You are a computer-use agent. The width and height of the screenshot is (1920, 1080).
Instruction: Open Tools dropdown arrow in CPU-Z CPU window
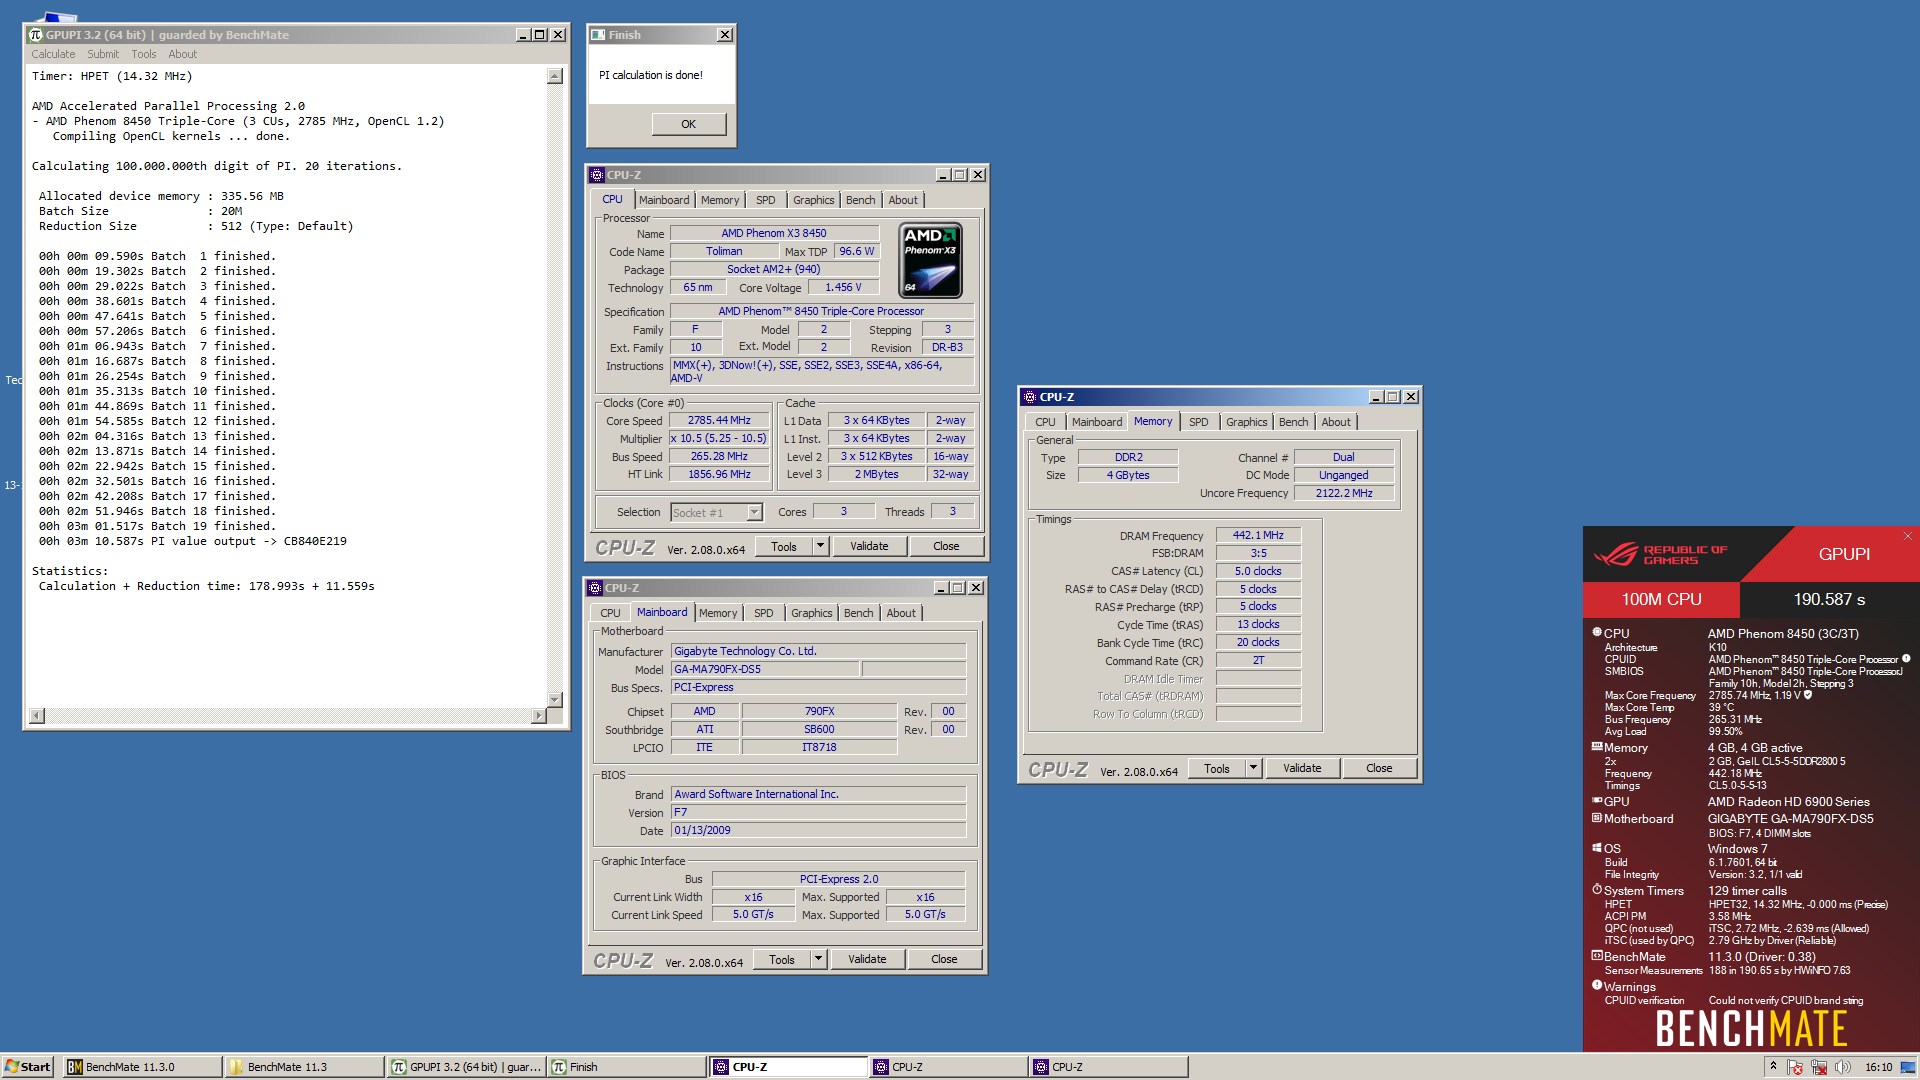click(x=820, y=546)
